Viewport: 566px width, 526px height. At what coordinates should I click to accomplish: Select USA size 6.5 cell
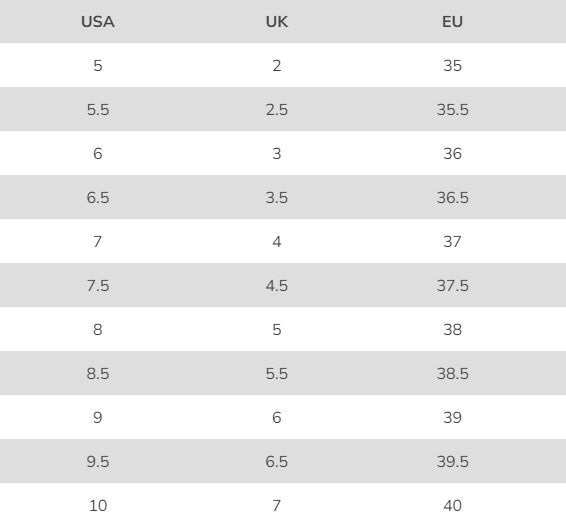coord(98,198)
